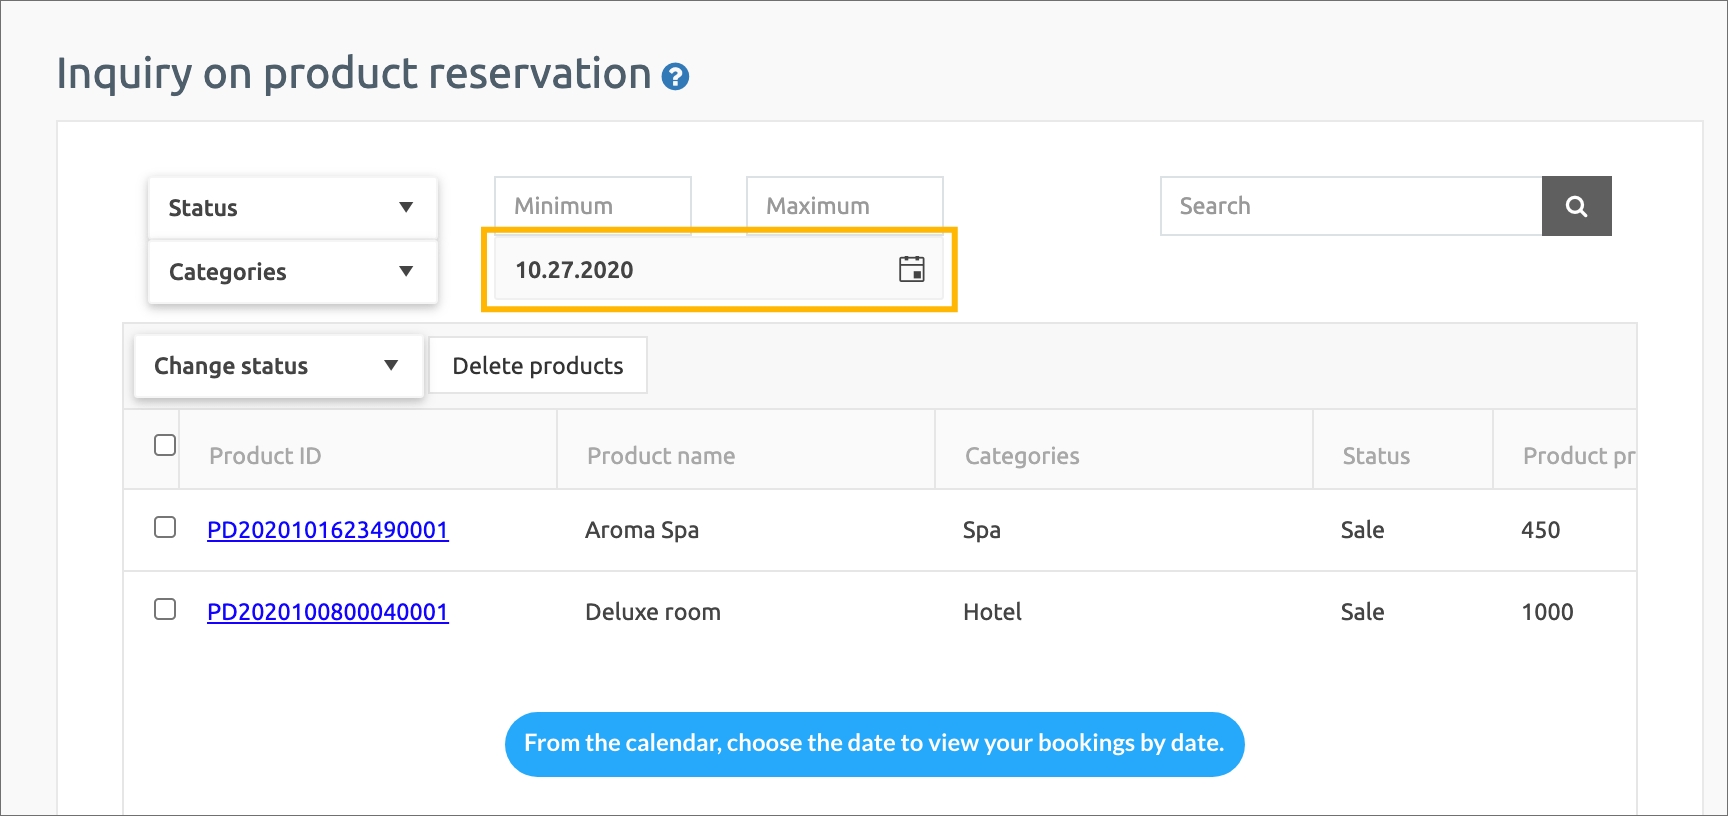Click the magnifier search button
This screenshot has width=1728, height=816.
point(1576,206)
